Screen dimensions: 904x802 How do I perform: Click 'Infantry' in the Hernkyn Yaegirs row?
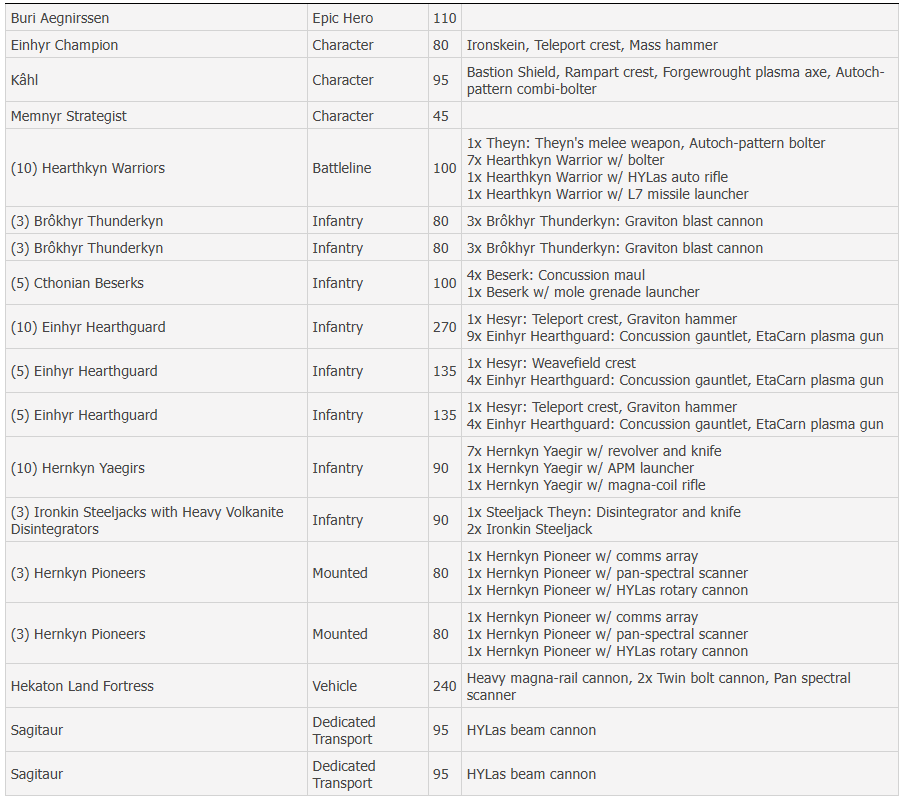(337, 468)
